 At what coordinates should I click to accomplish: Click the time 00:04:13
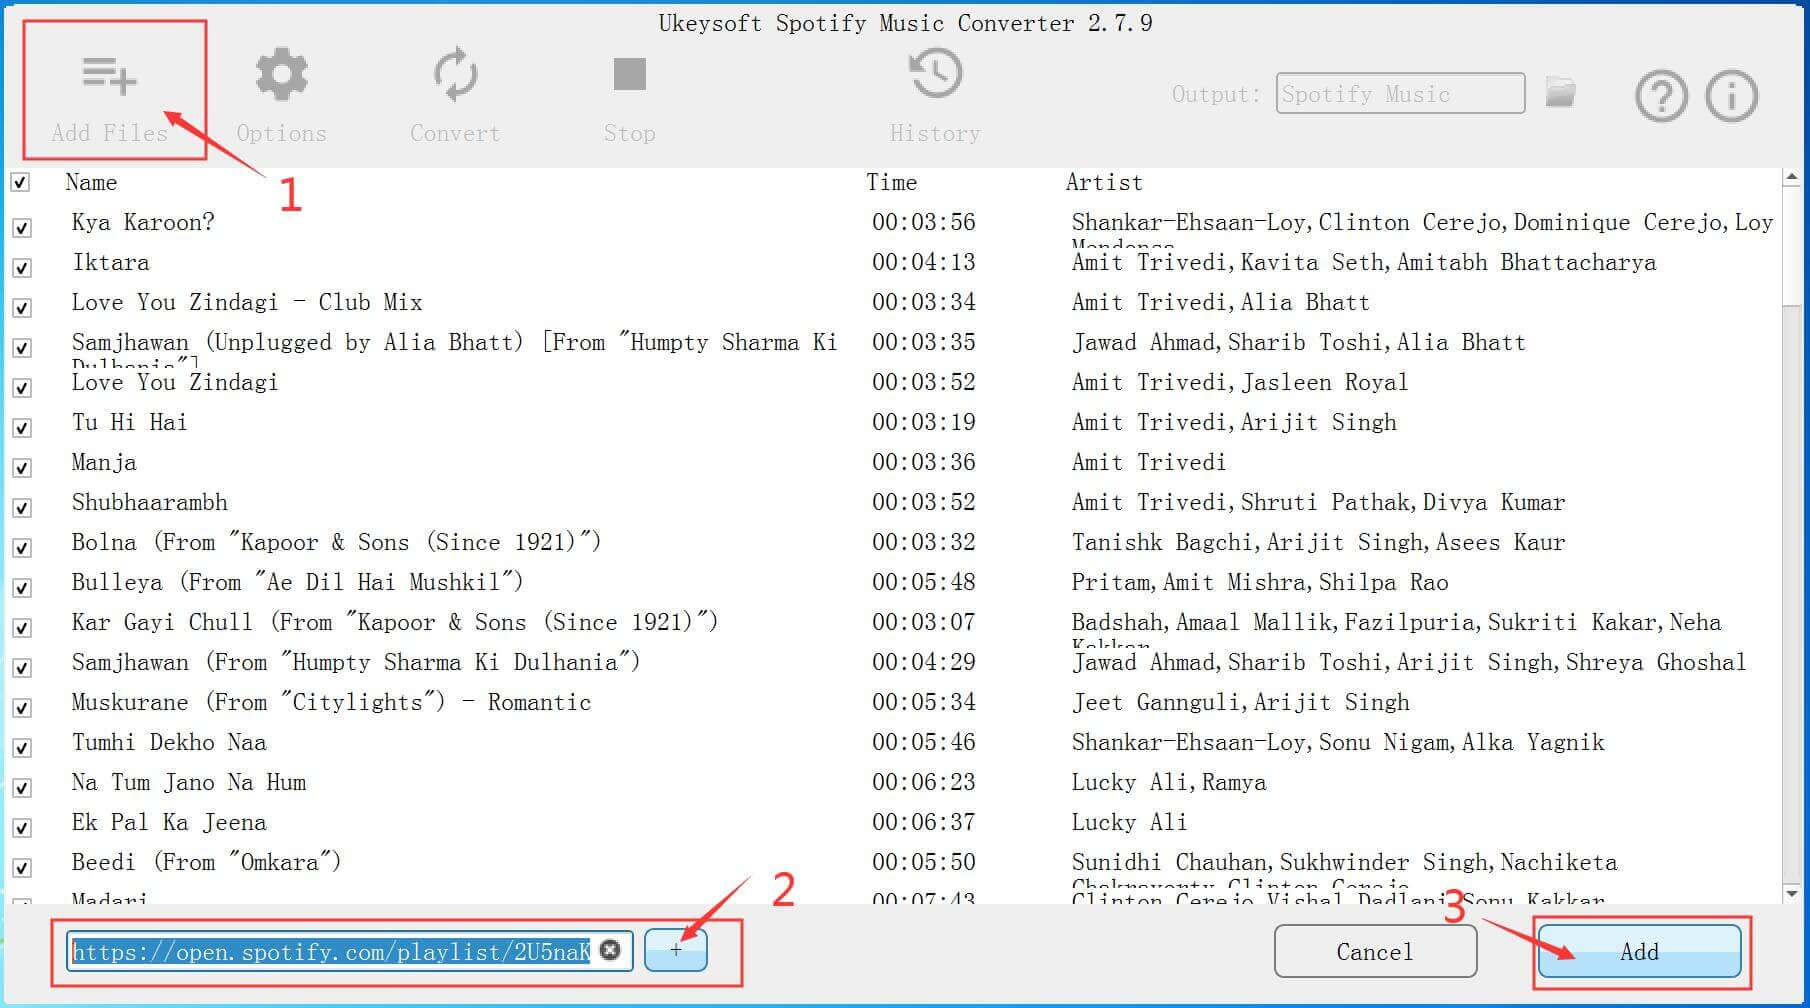tap(923, 262)
